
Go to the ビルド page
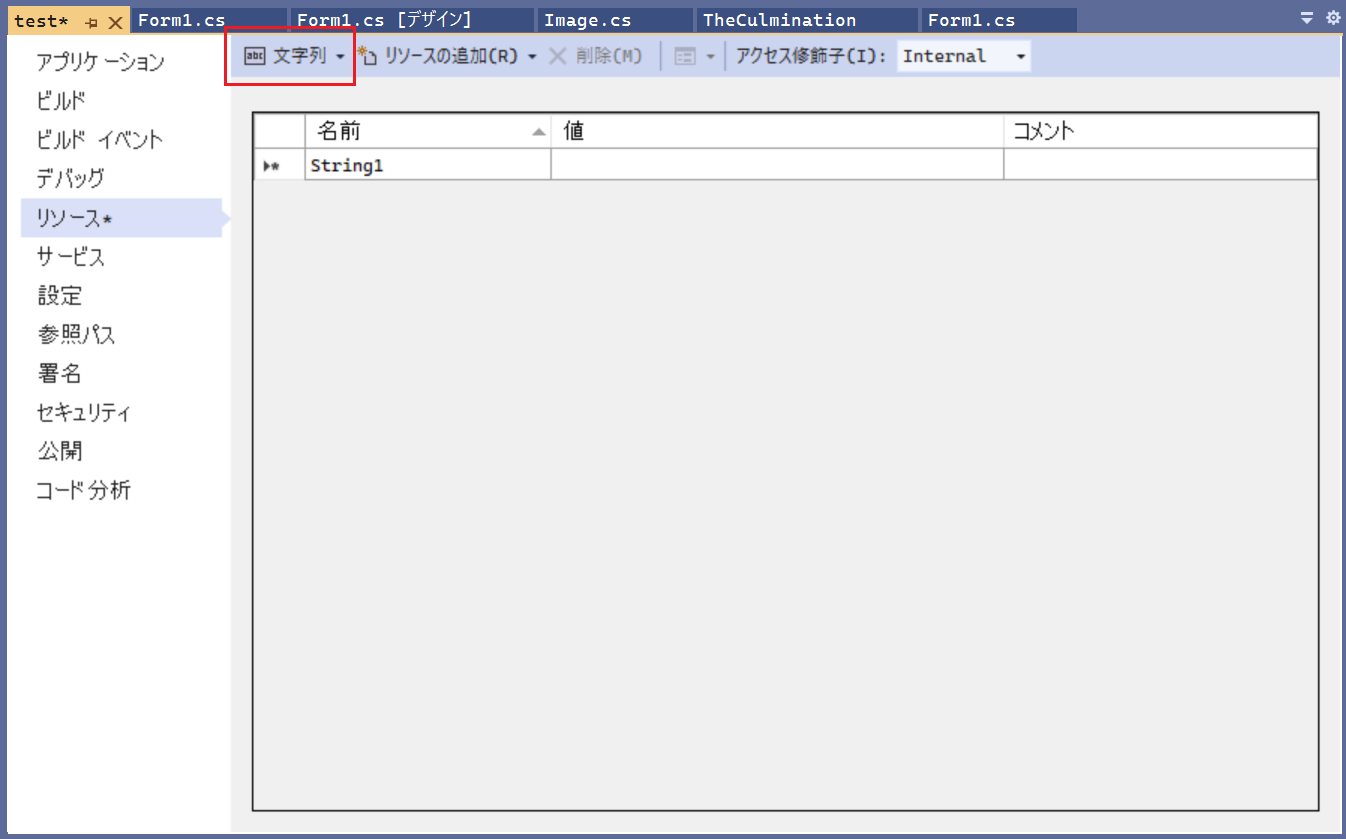tap(61, 101)
